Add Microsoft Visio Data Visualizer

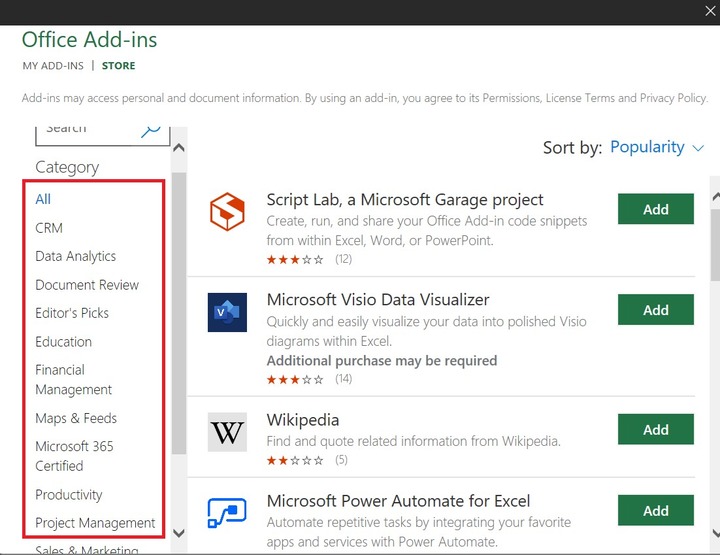(x=655, y=310)
